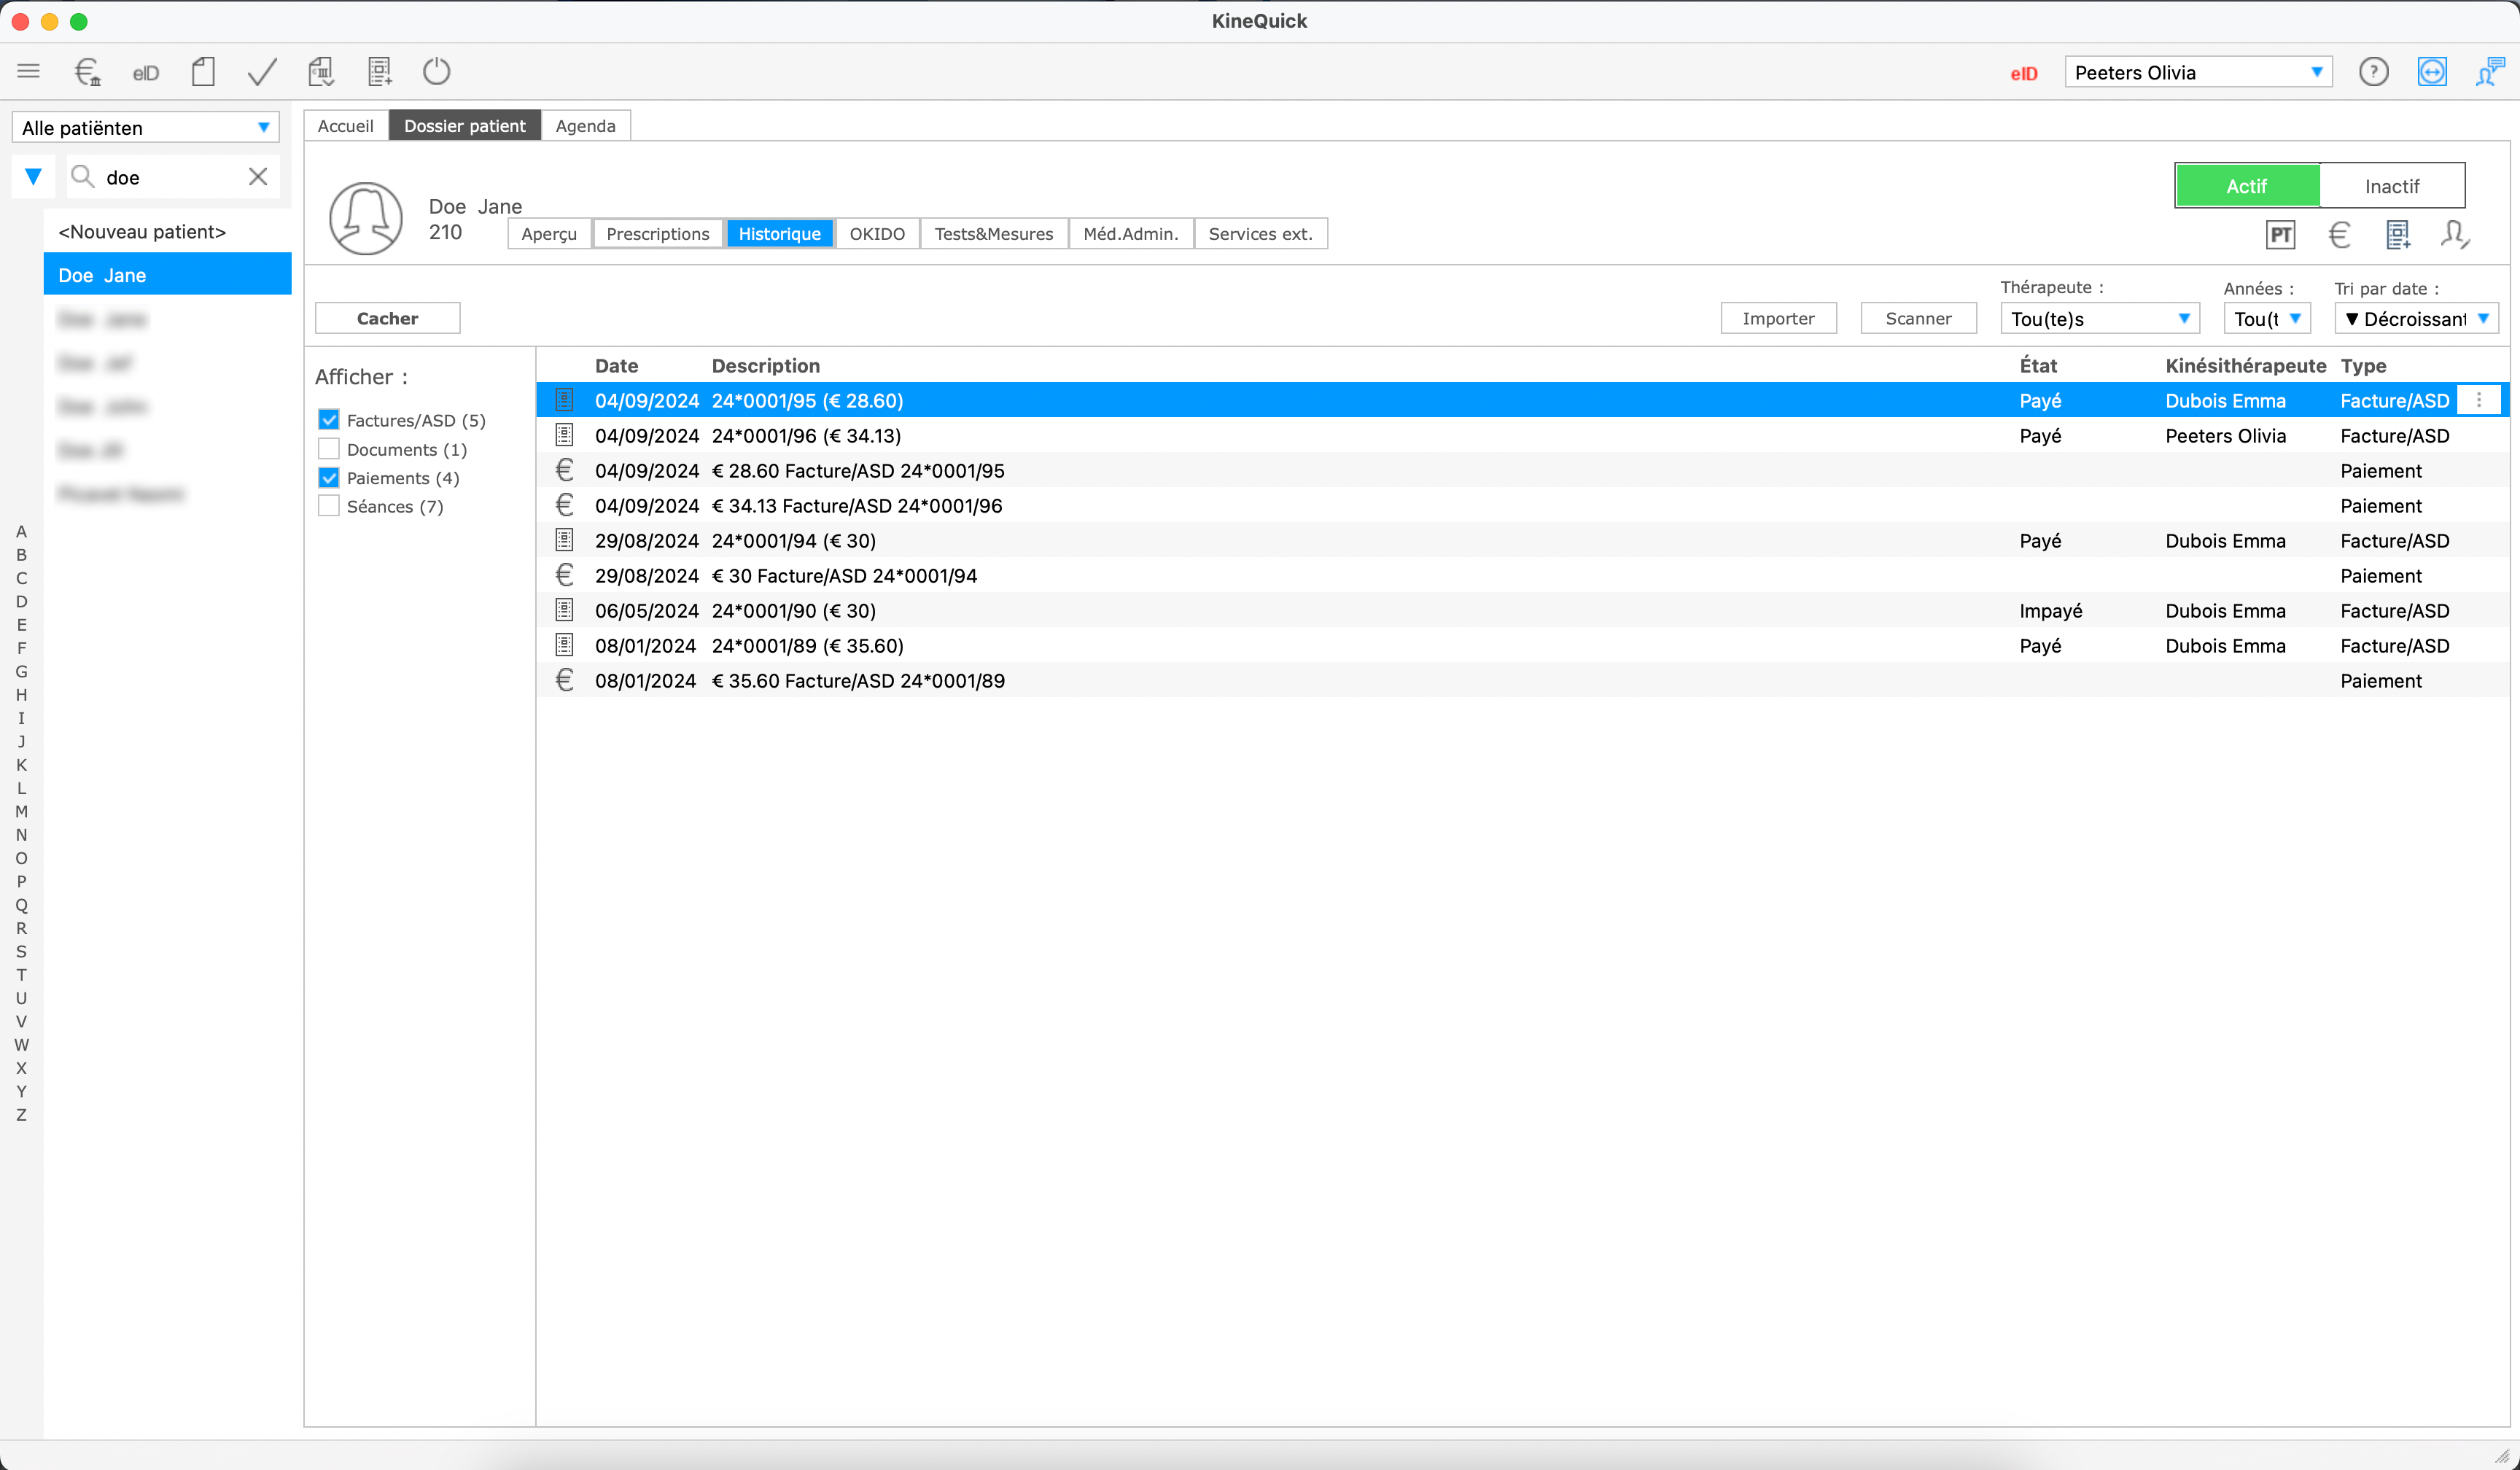Click euro icon of payment € 34.13 row
The image size is (2520, 1470).
pos(564,505)
